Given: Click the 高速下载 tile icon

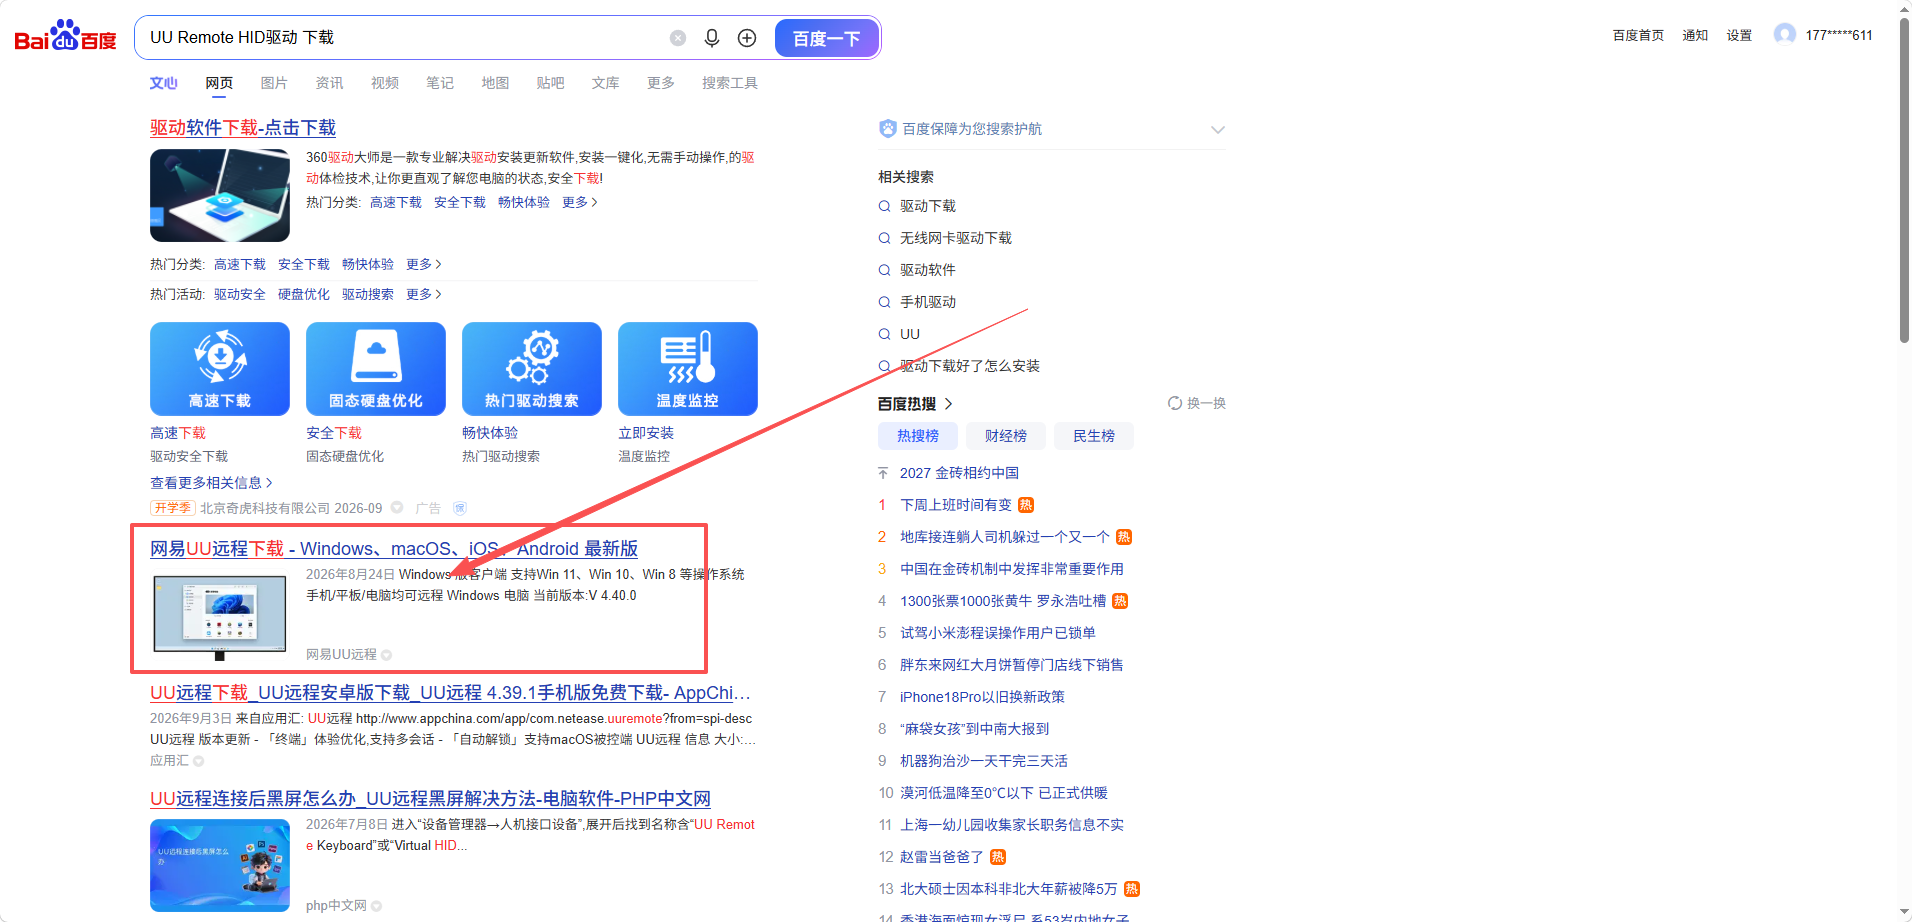Looking at the screenshot, I should tap(220, 368).
